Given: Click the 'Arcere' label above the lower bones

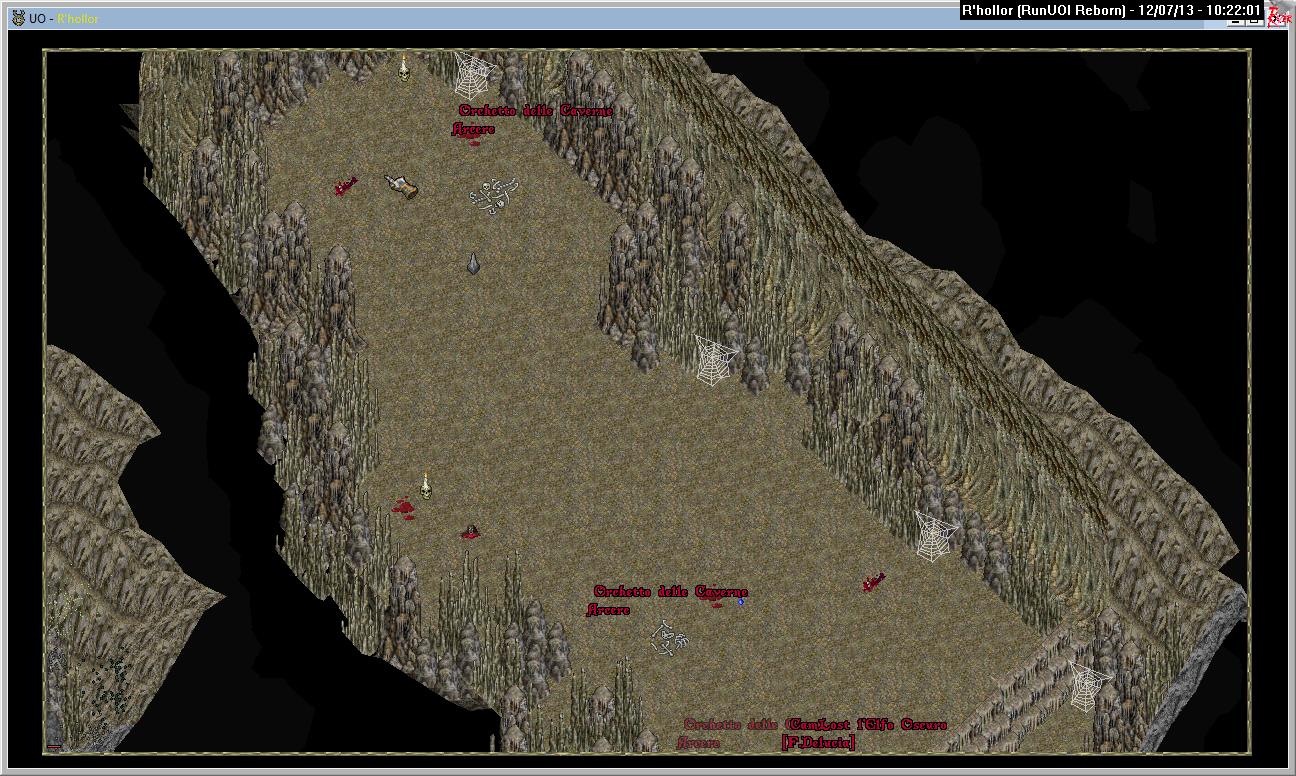Looking at the screenshot, I should 608,610.
